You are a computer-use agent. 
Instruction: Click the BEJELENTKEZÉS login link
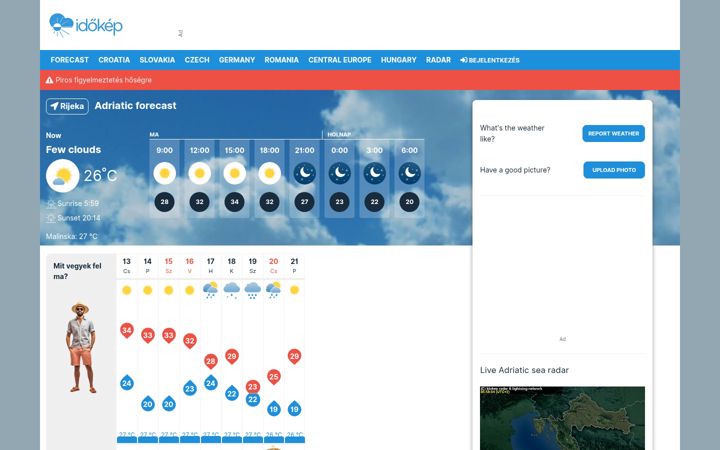tap(490, 60)
